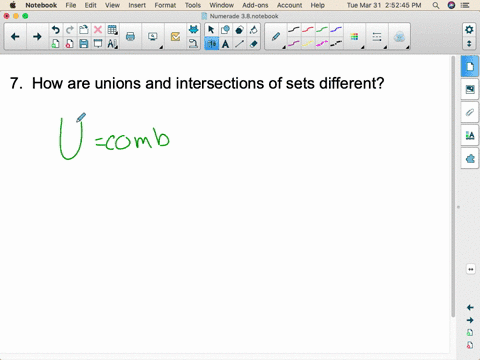The height and width of the screenshot is (360, 480).
Task: Open the Measurement Tools compass icon
Action: coord(112,44)
